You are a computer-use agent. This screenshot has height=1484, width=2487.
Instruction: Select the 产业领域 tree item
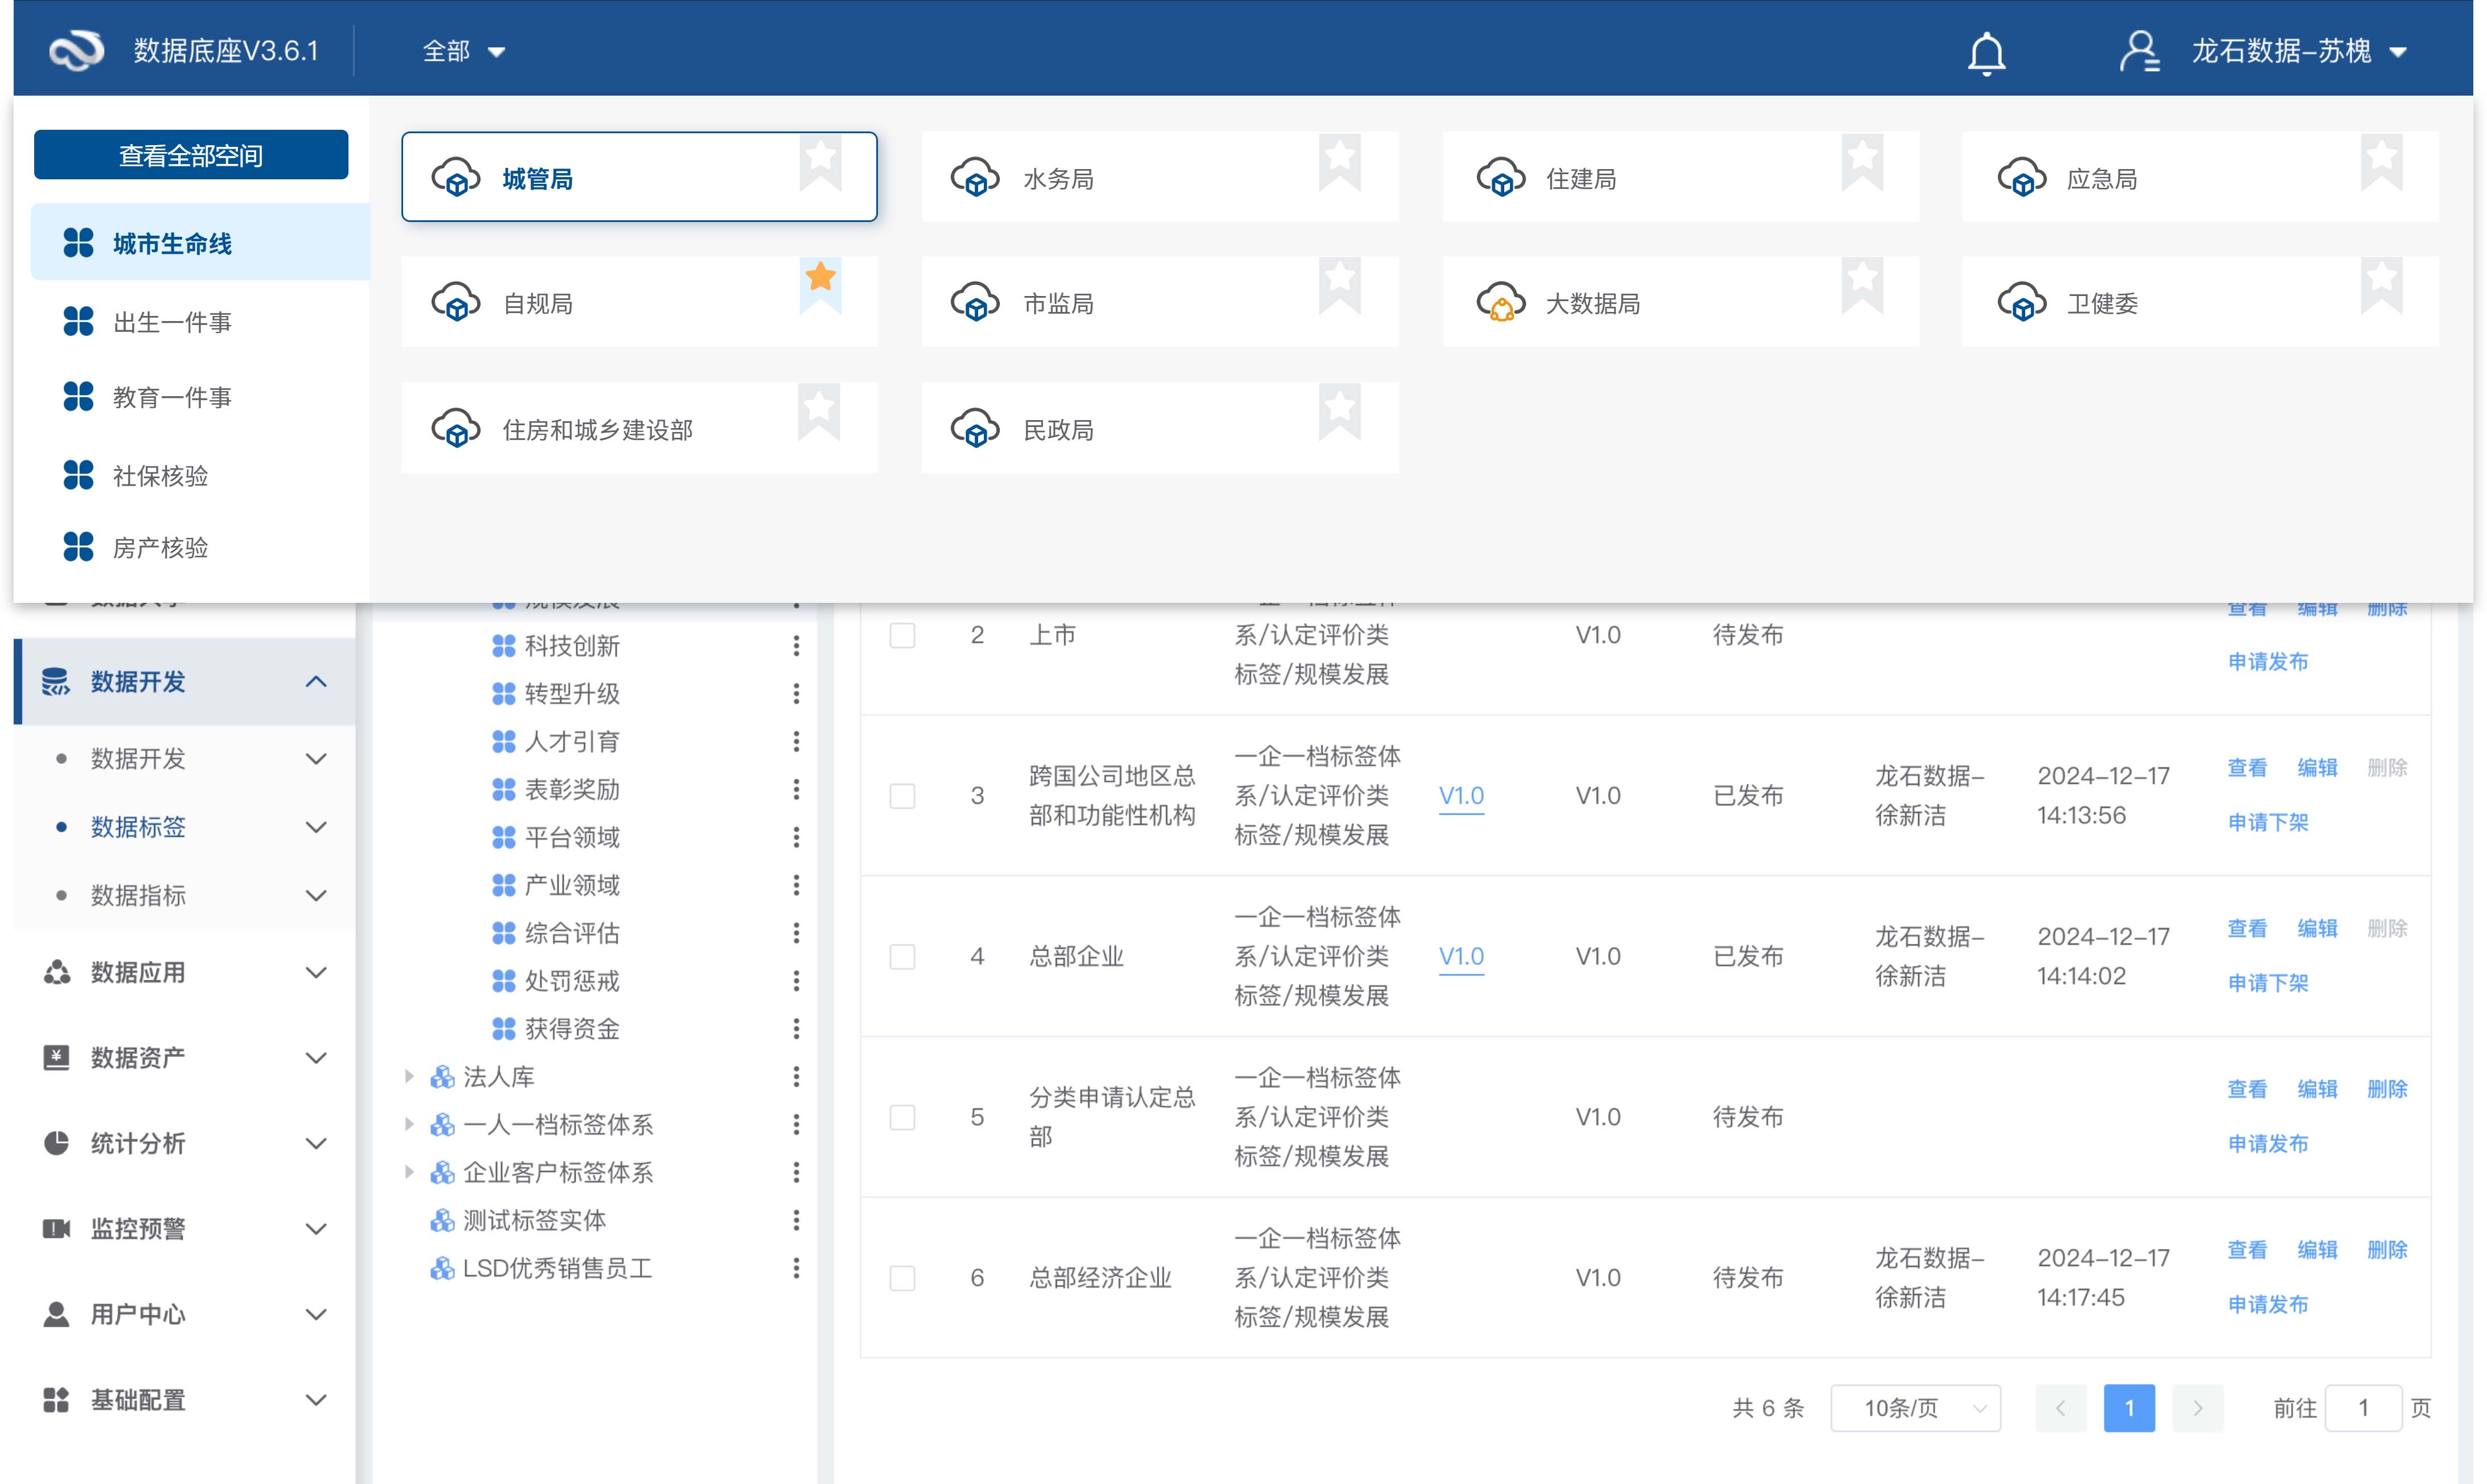coord(572,885)
